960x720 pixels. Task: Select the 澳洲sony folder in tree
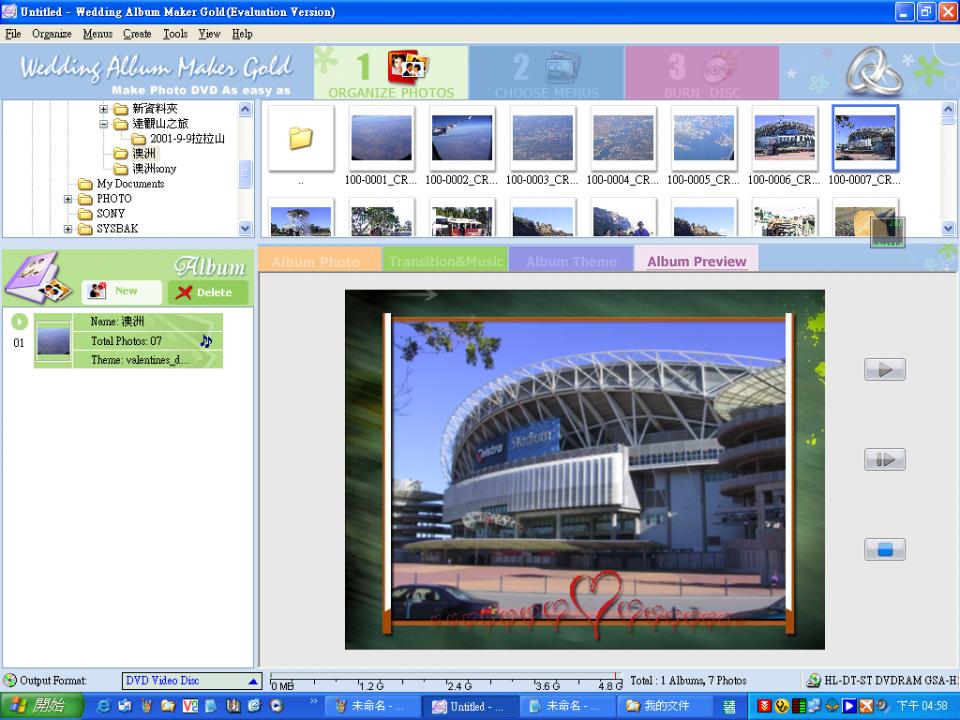pos(154,169)
